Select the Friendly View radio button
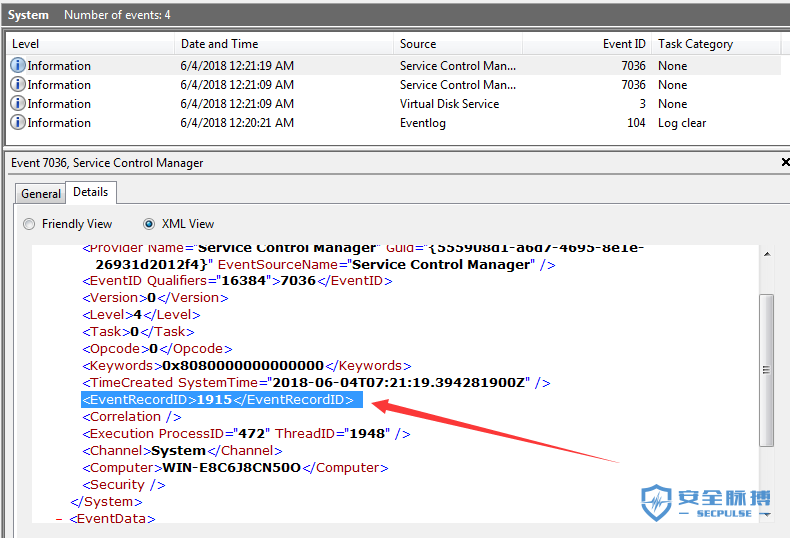 tap(29, 224)
